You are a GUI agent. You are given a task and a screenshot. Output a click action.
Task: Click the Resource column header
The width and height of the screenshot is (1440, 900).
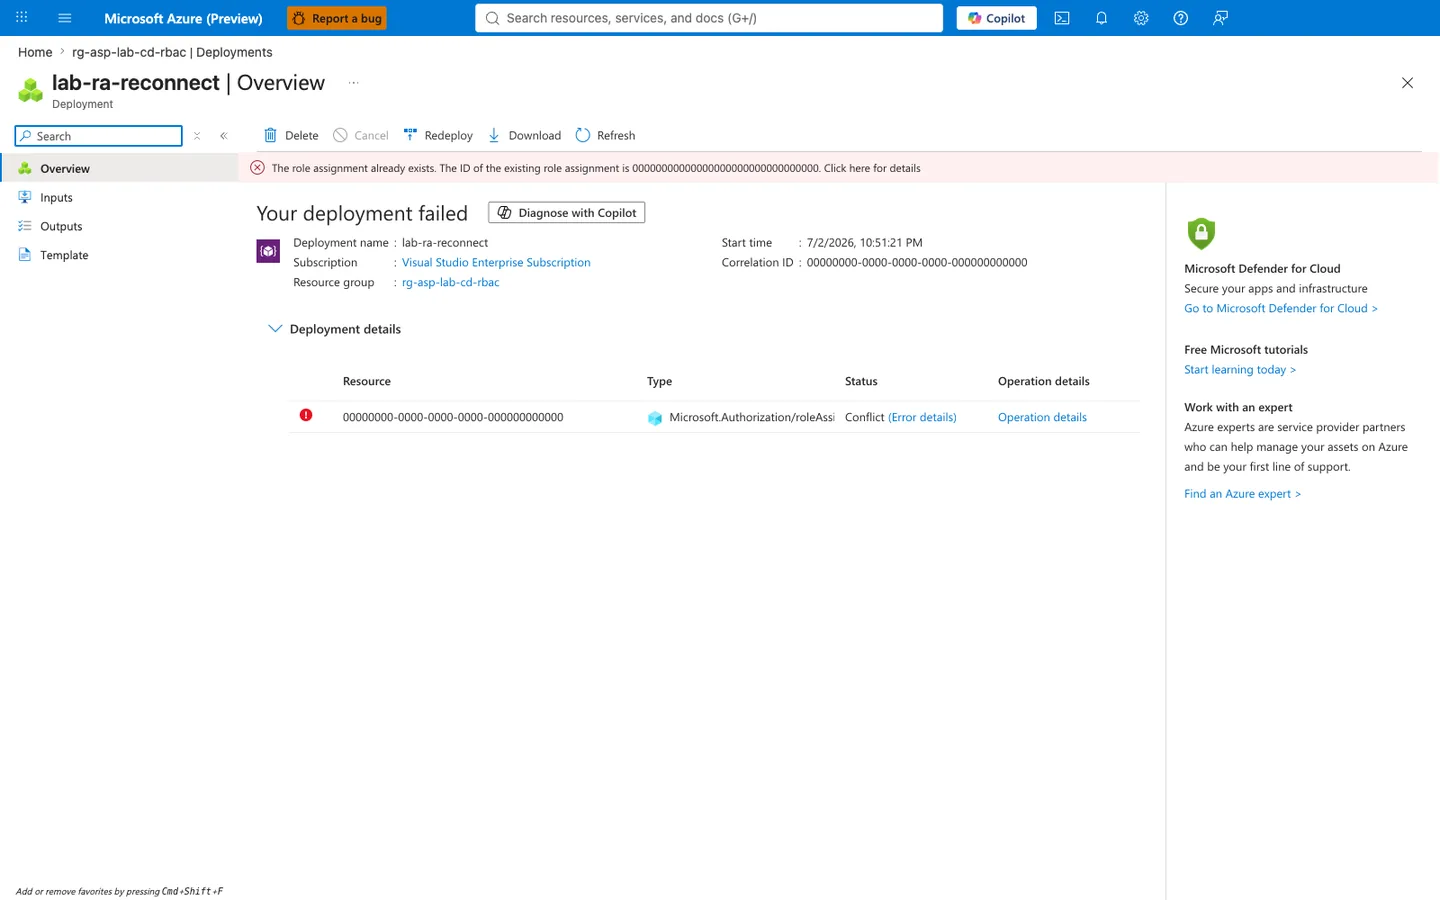tap(367, 381)
